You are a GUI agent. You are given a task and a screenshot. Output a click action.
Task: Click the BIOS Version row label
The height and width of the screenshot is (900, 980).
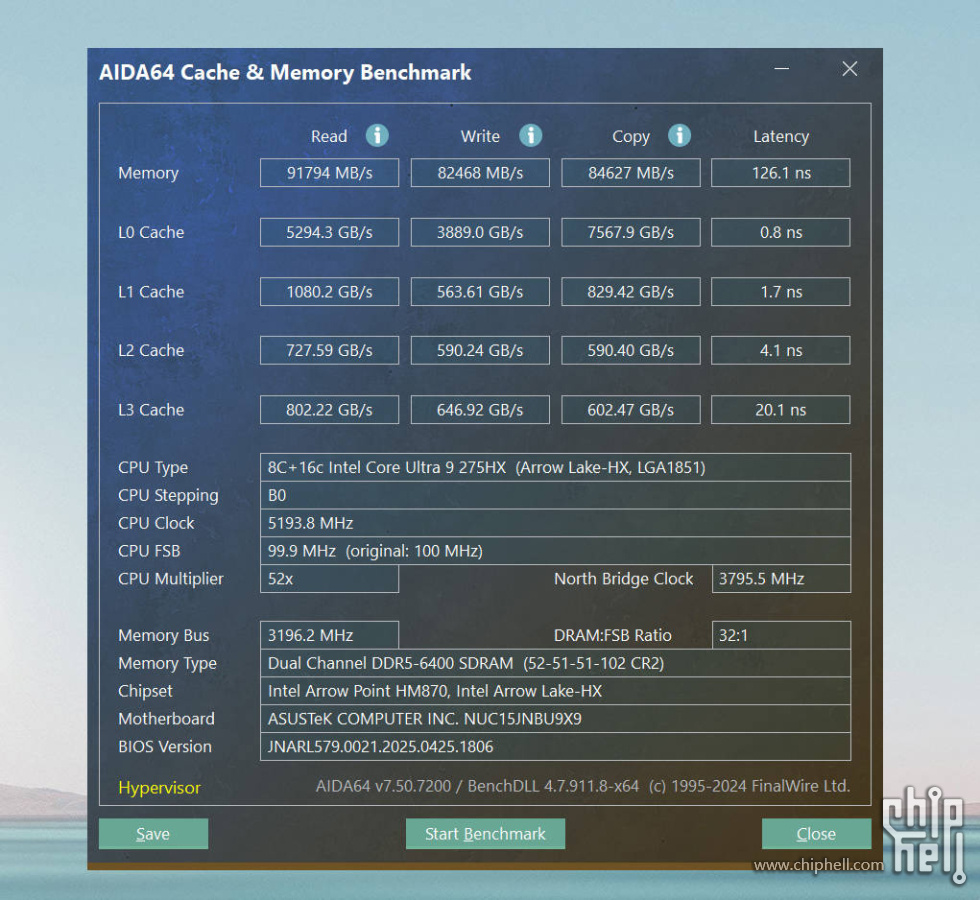point(165,747)
